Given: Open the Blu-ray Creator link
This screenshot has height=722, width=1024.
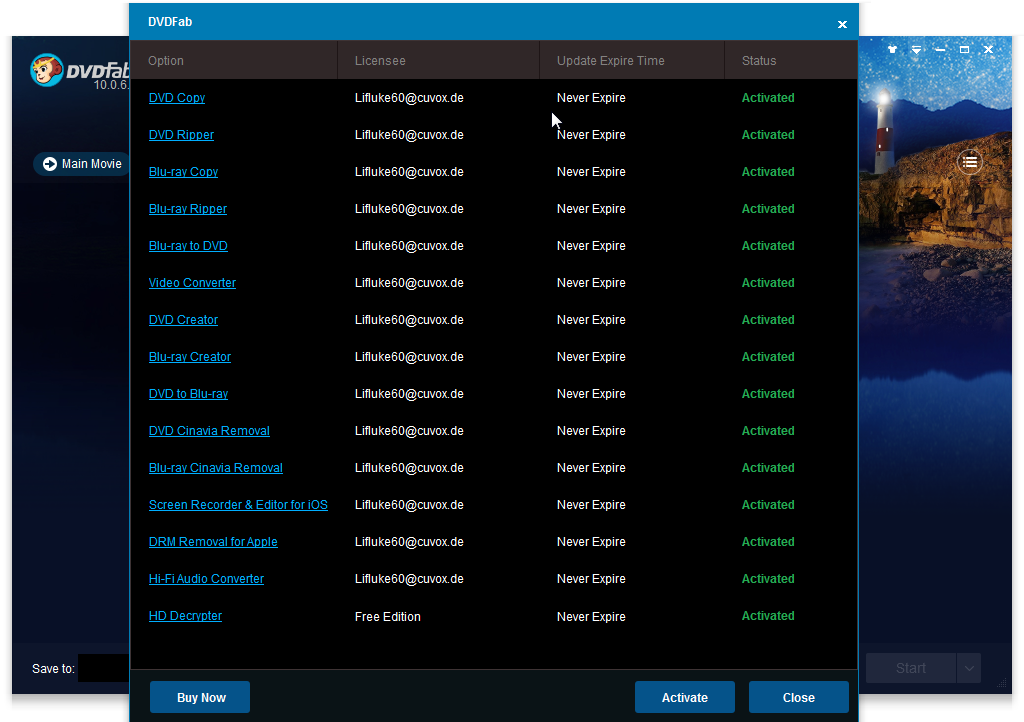Looking at the screenshot, I should [189, 357].
